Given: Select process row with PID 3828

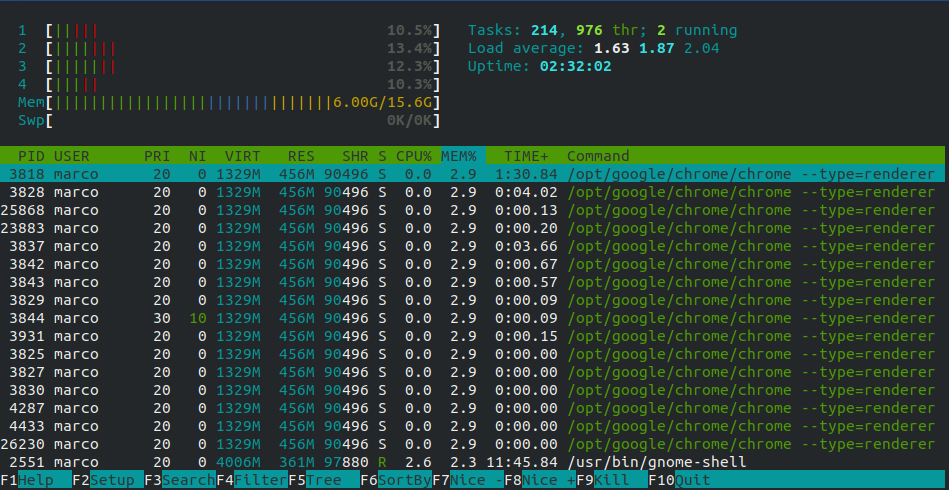Looking at the screenshot, I should tap(472, 192).
